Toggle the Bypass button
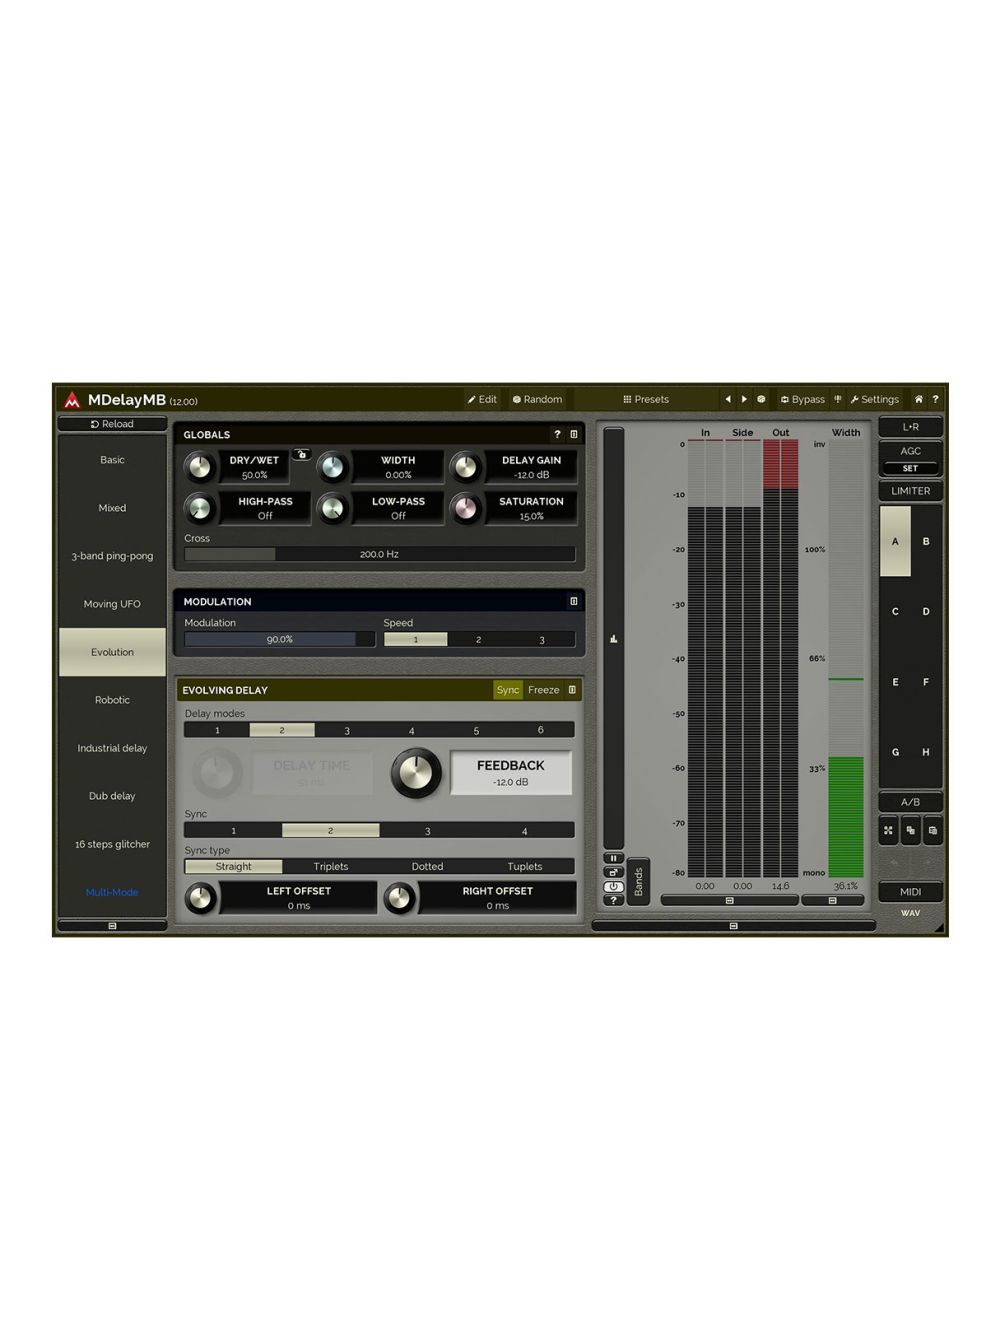The width and height of the screenshot is (1000, 1320). click(803, 399)
